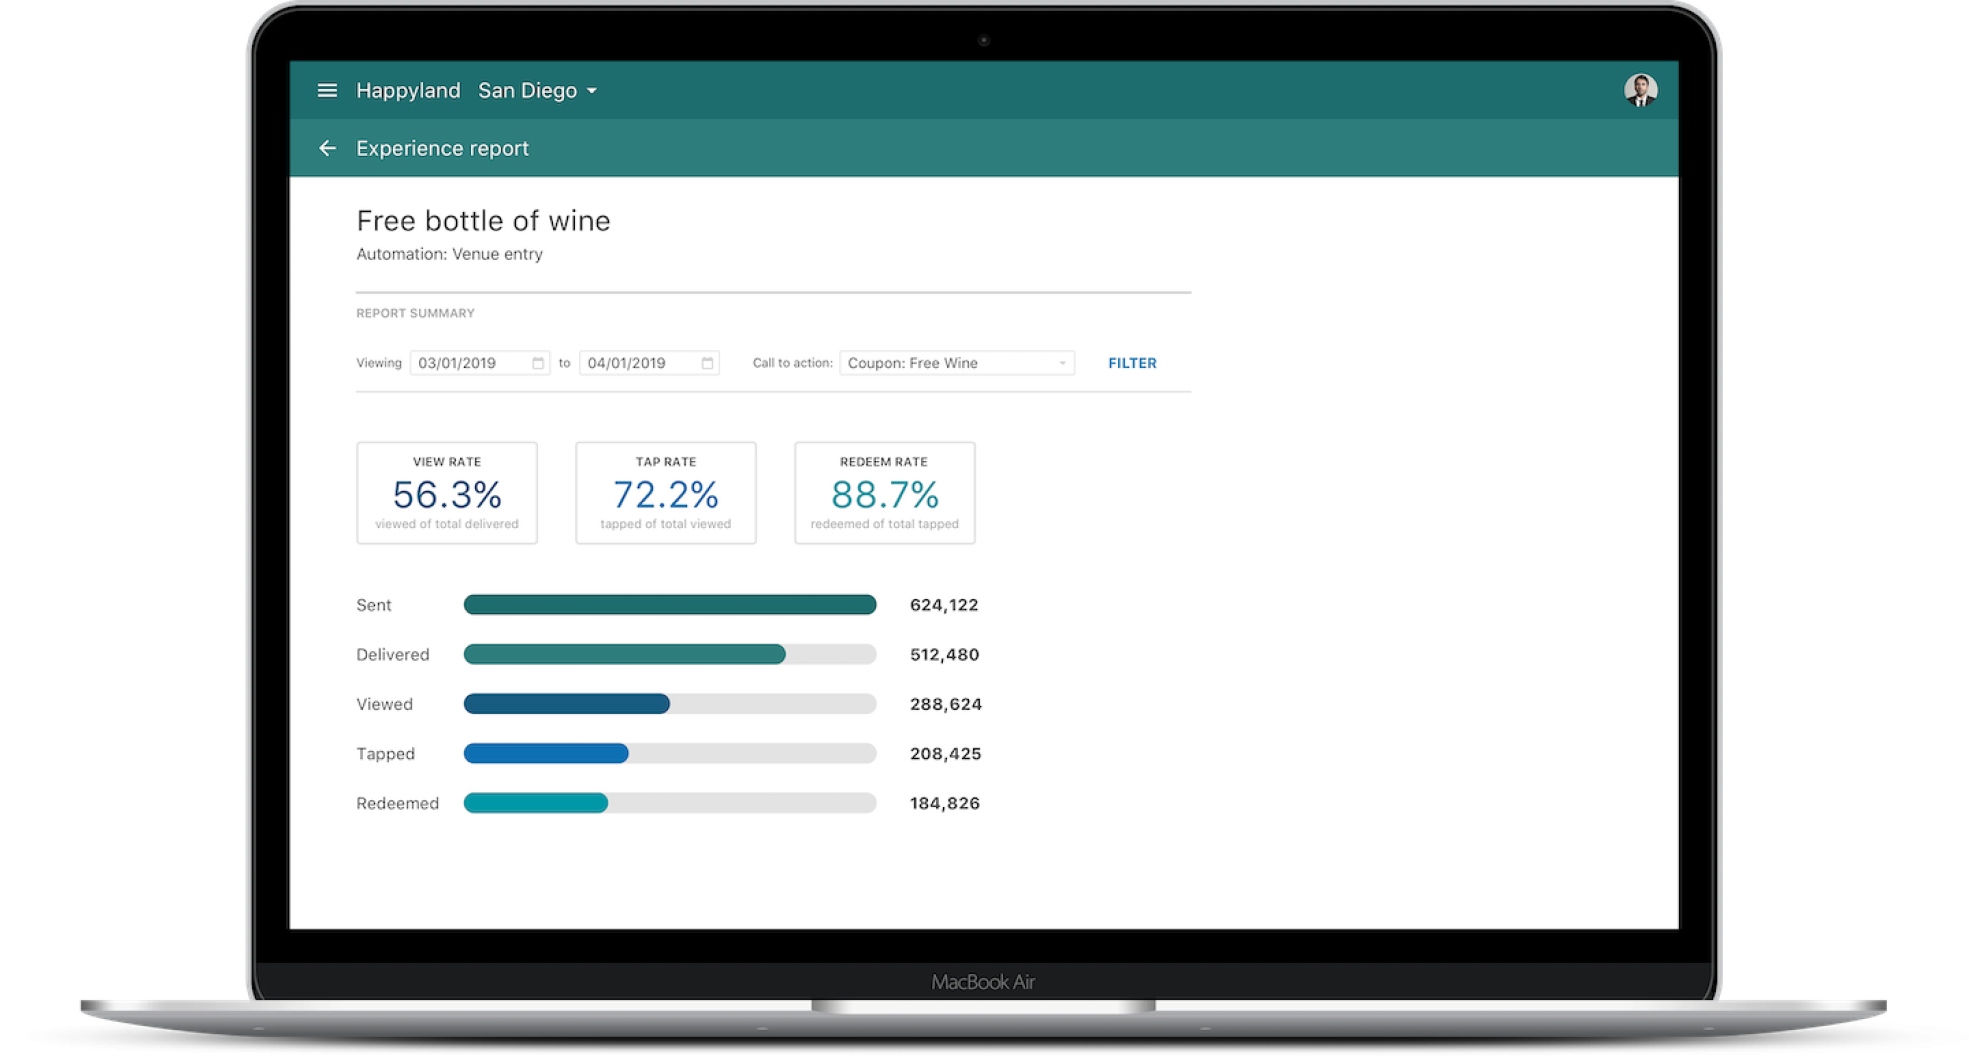Select the Happyland venue name
The height and width of the screenshot is (1056, 1969).
[408, 90]
